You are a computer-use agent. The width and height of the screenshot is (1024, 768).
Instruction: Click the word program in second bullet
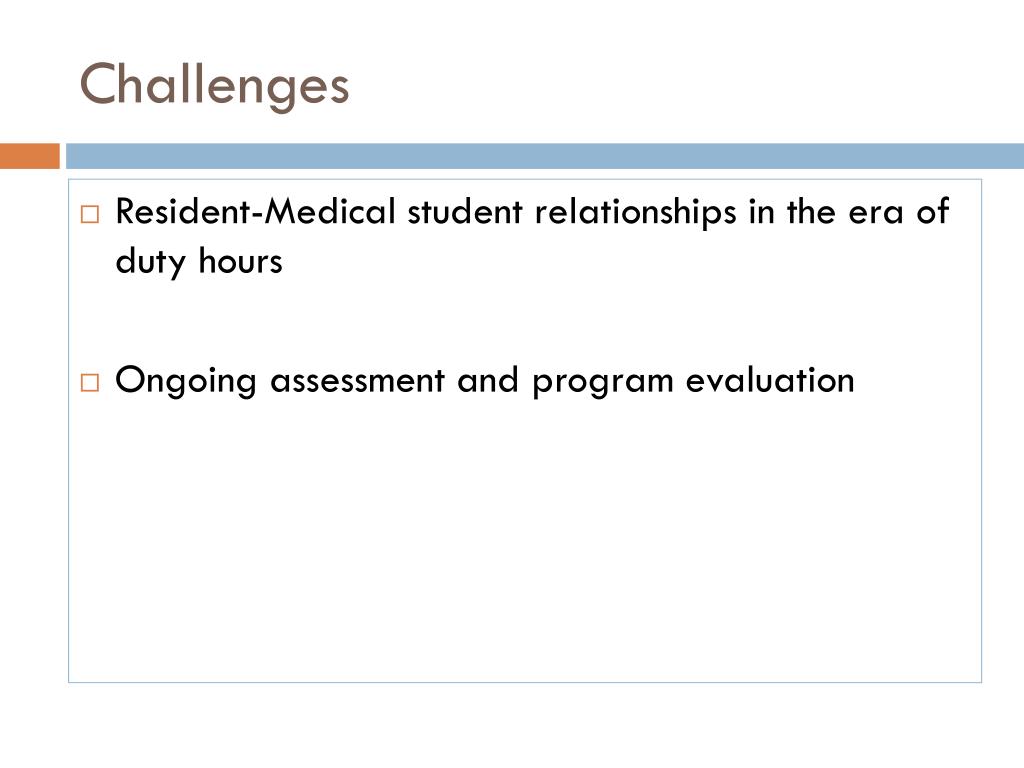pyautogui.click(x=603, y=382)
